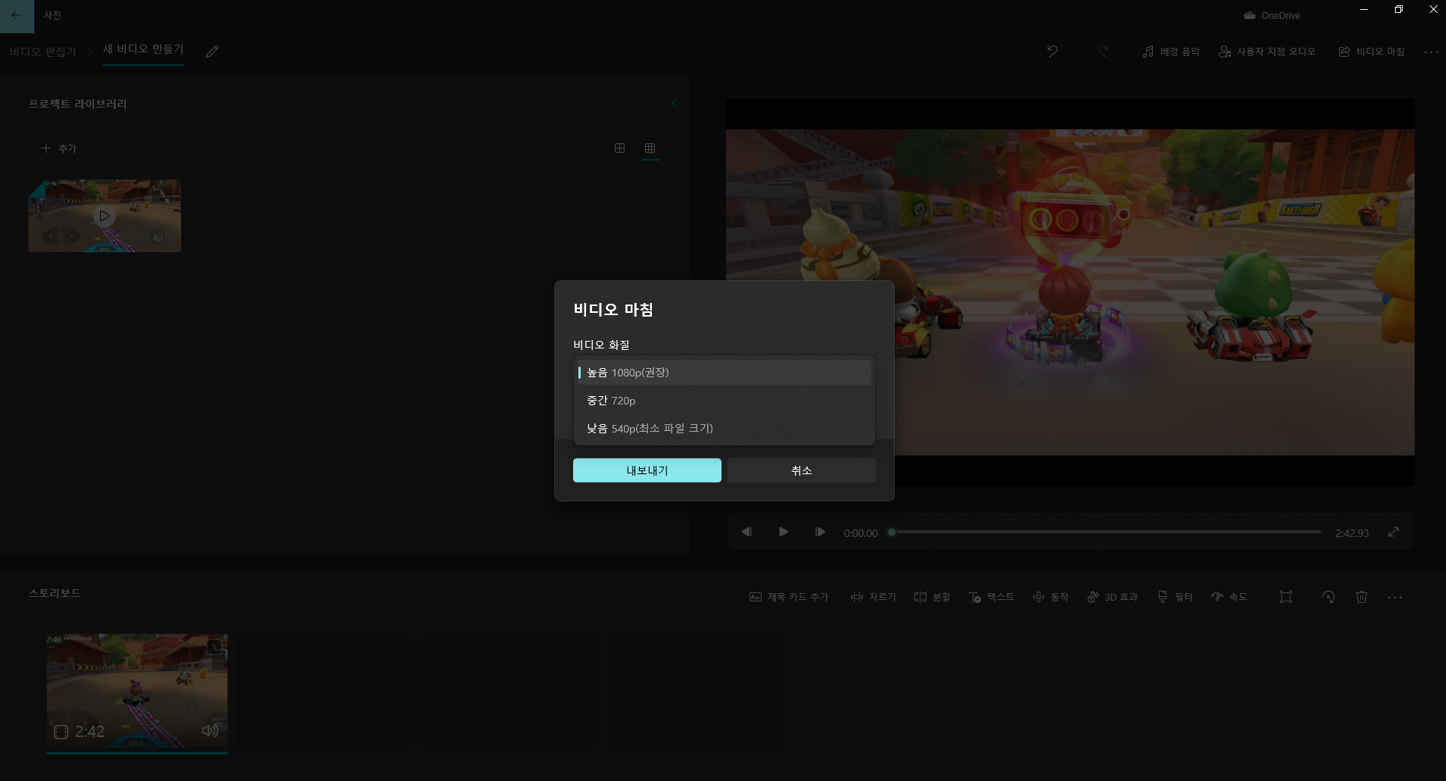Screen dimensions: 1446x781
Task: Open the 속도 speed tool
Action: 1229,597
